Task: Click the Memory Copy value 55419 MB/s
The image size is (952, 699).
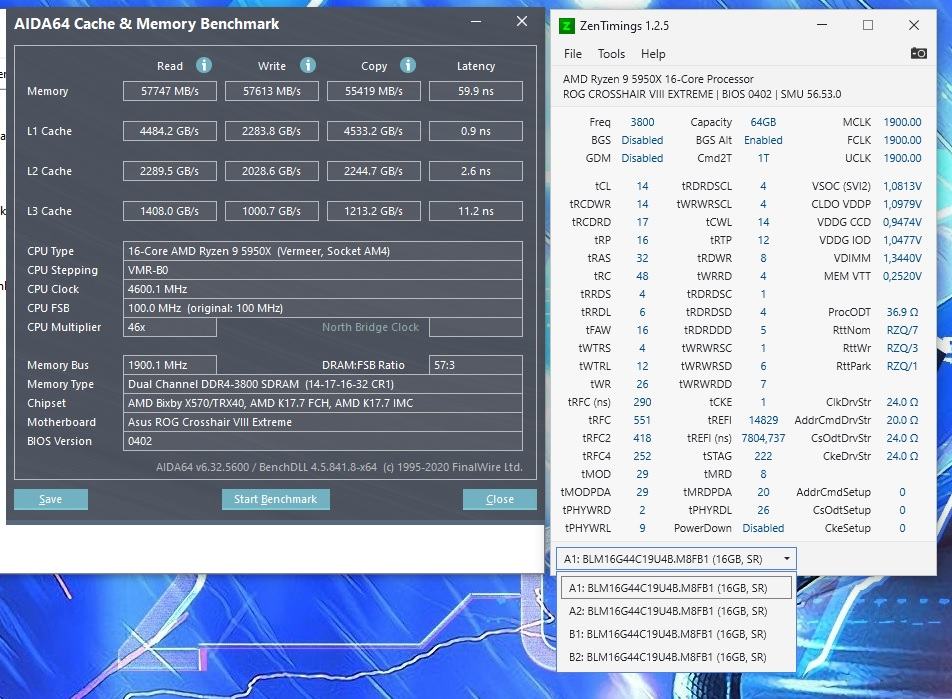Action: pyautogui.click(x=374, y=91)
